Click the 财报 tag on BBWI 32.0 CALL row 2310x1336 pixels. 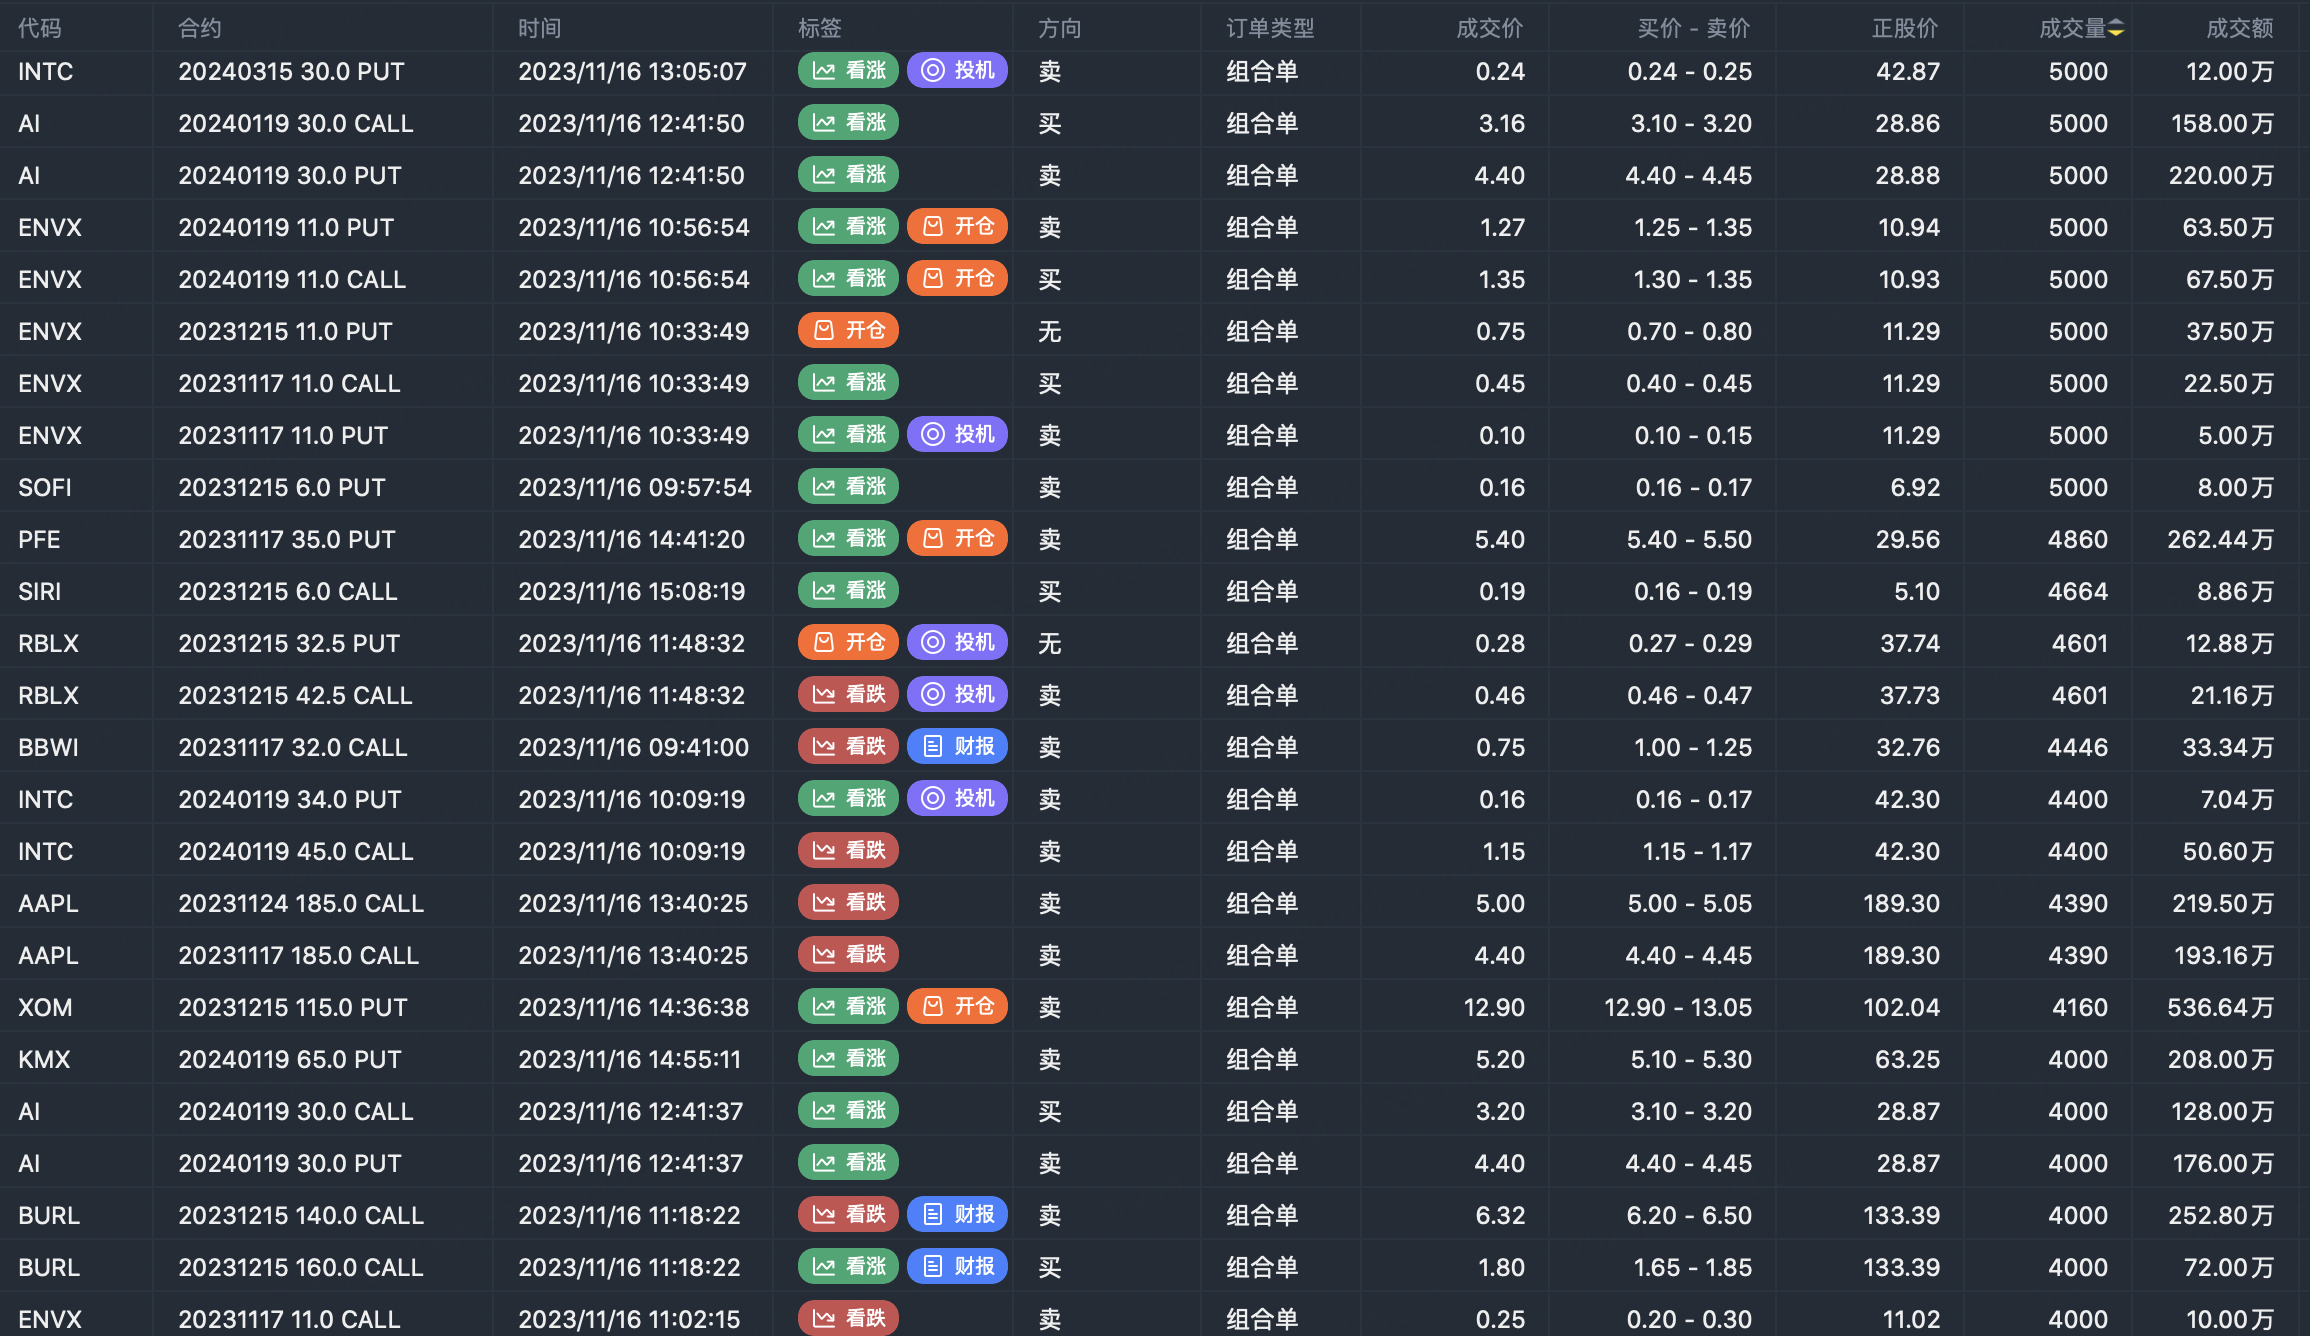pos(958,746)
